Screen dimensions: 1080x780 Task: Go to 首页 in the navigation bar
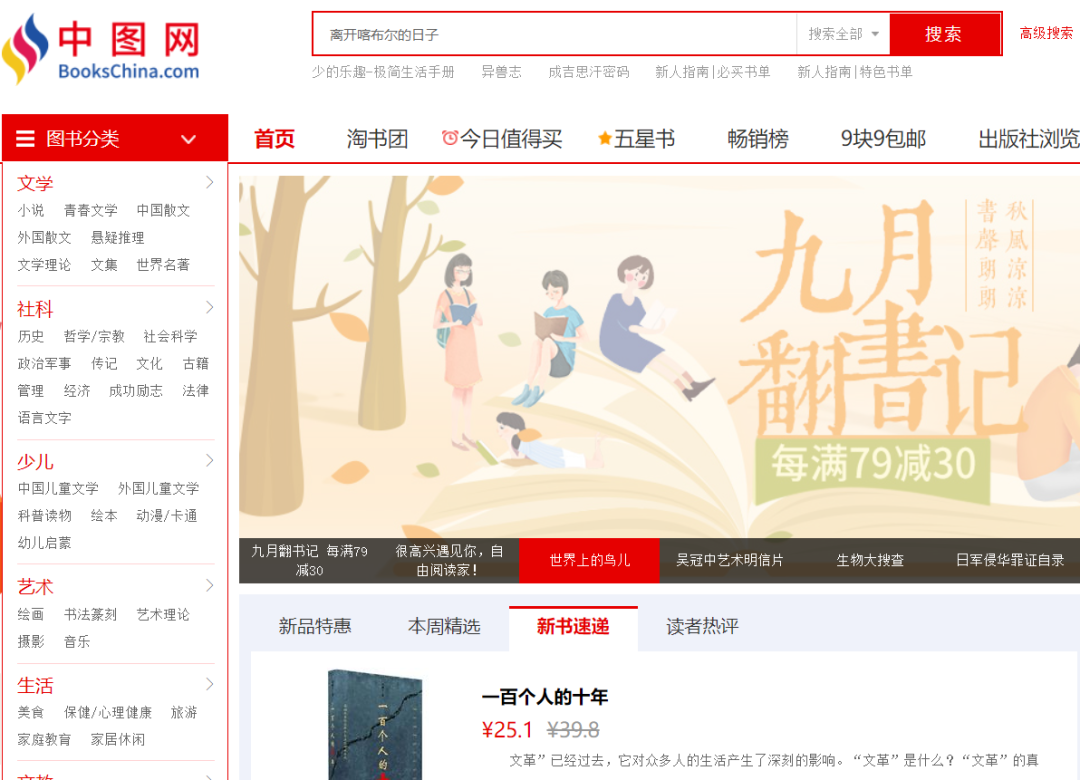pyautogui.click(x=274, y=138)
